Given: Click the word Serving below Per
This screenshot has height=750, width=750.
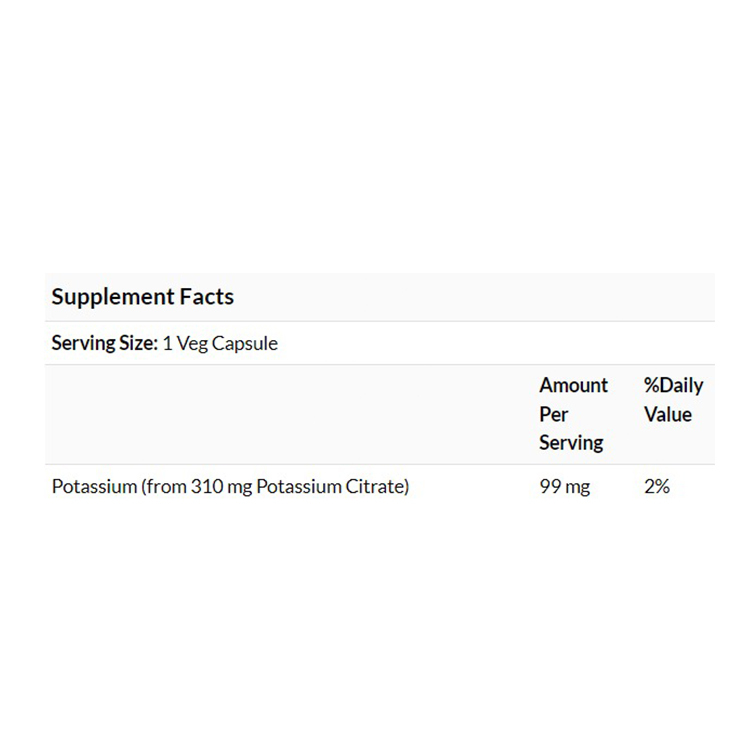Looking at the screenshot, I should click(x=571, y=442).
